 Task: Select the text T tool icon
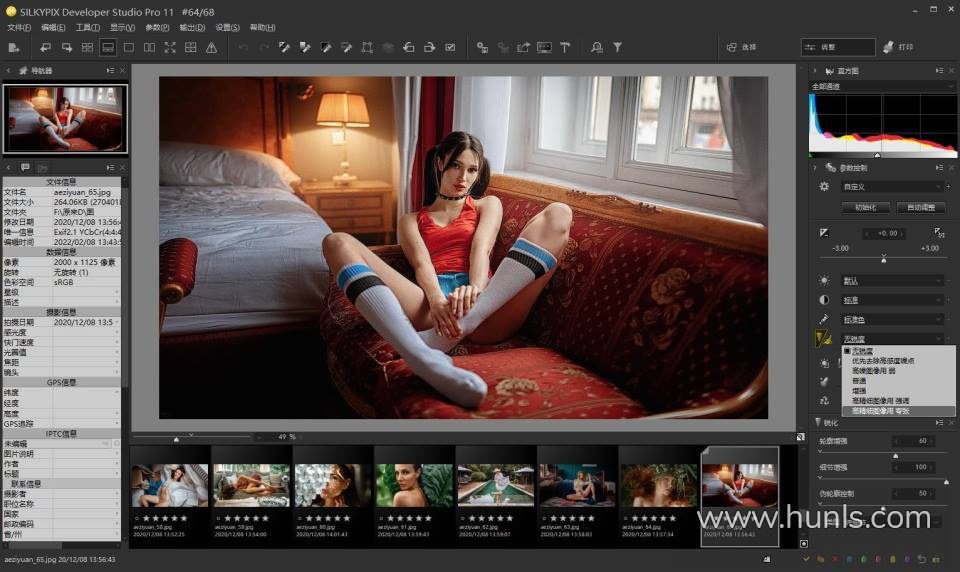pos(565,47)
